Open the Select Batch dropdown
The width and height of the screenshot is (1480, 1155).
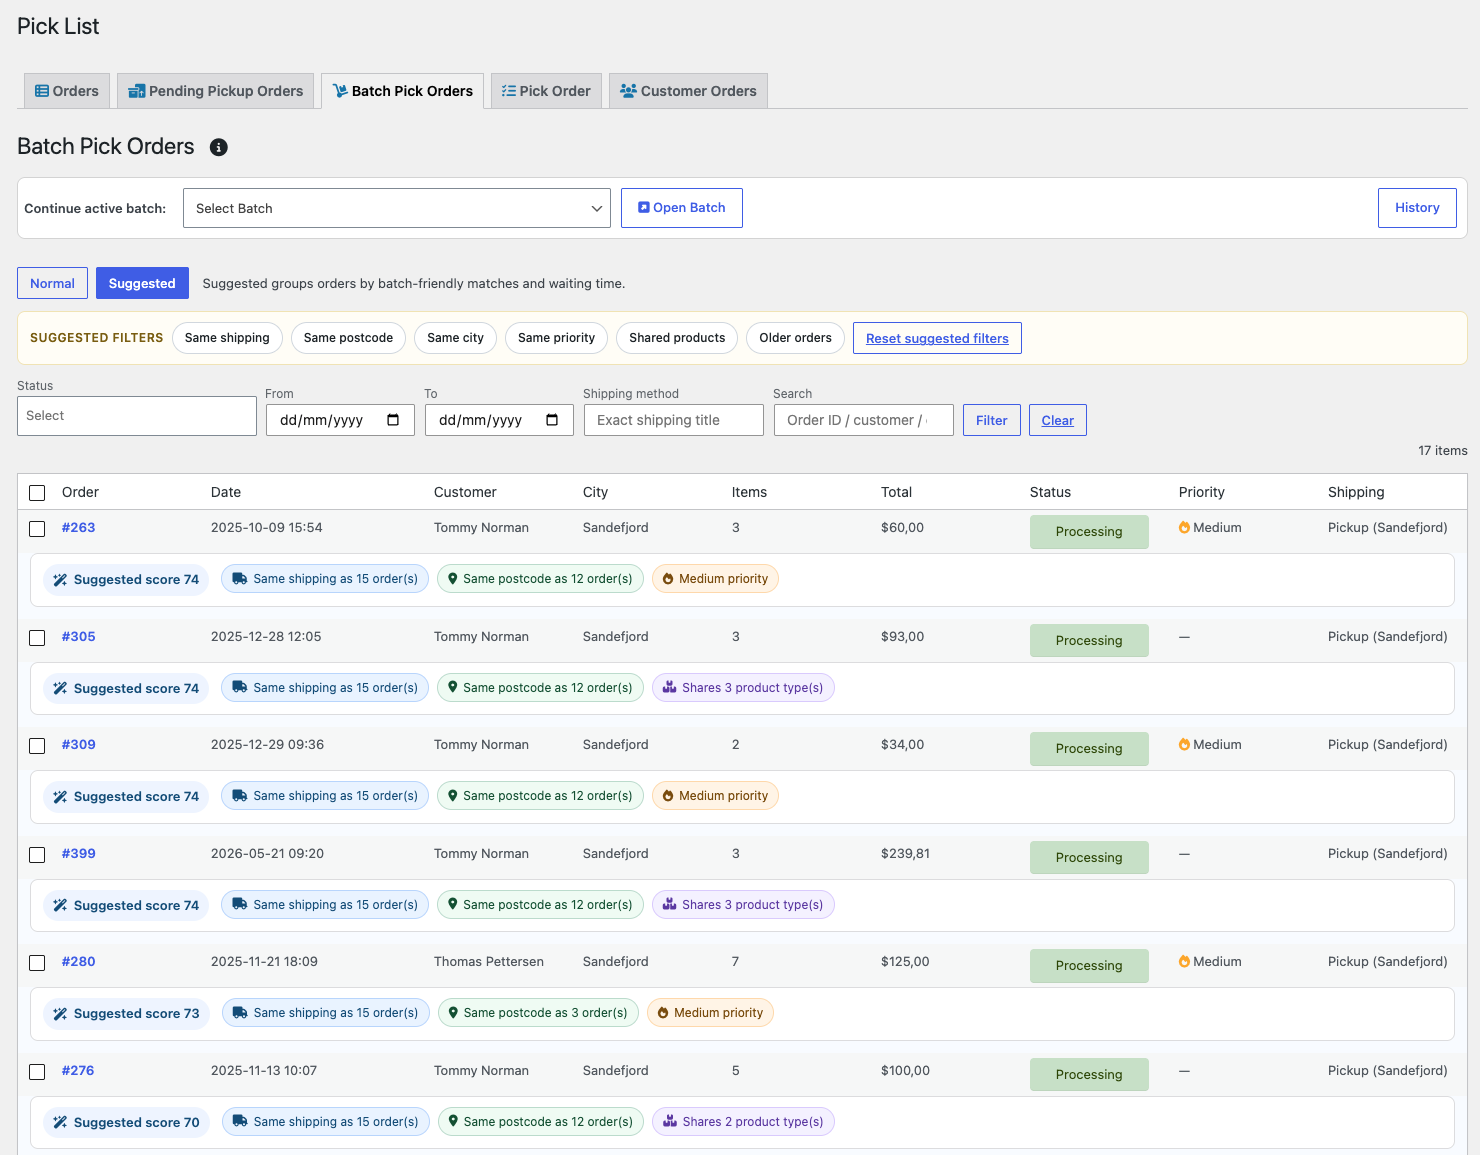(x=397, y=208)
